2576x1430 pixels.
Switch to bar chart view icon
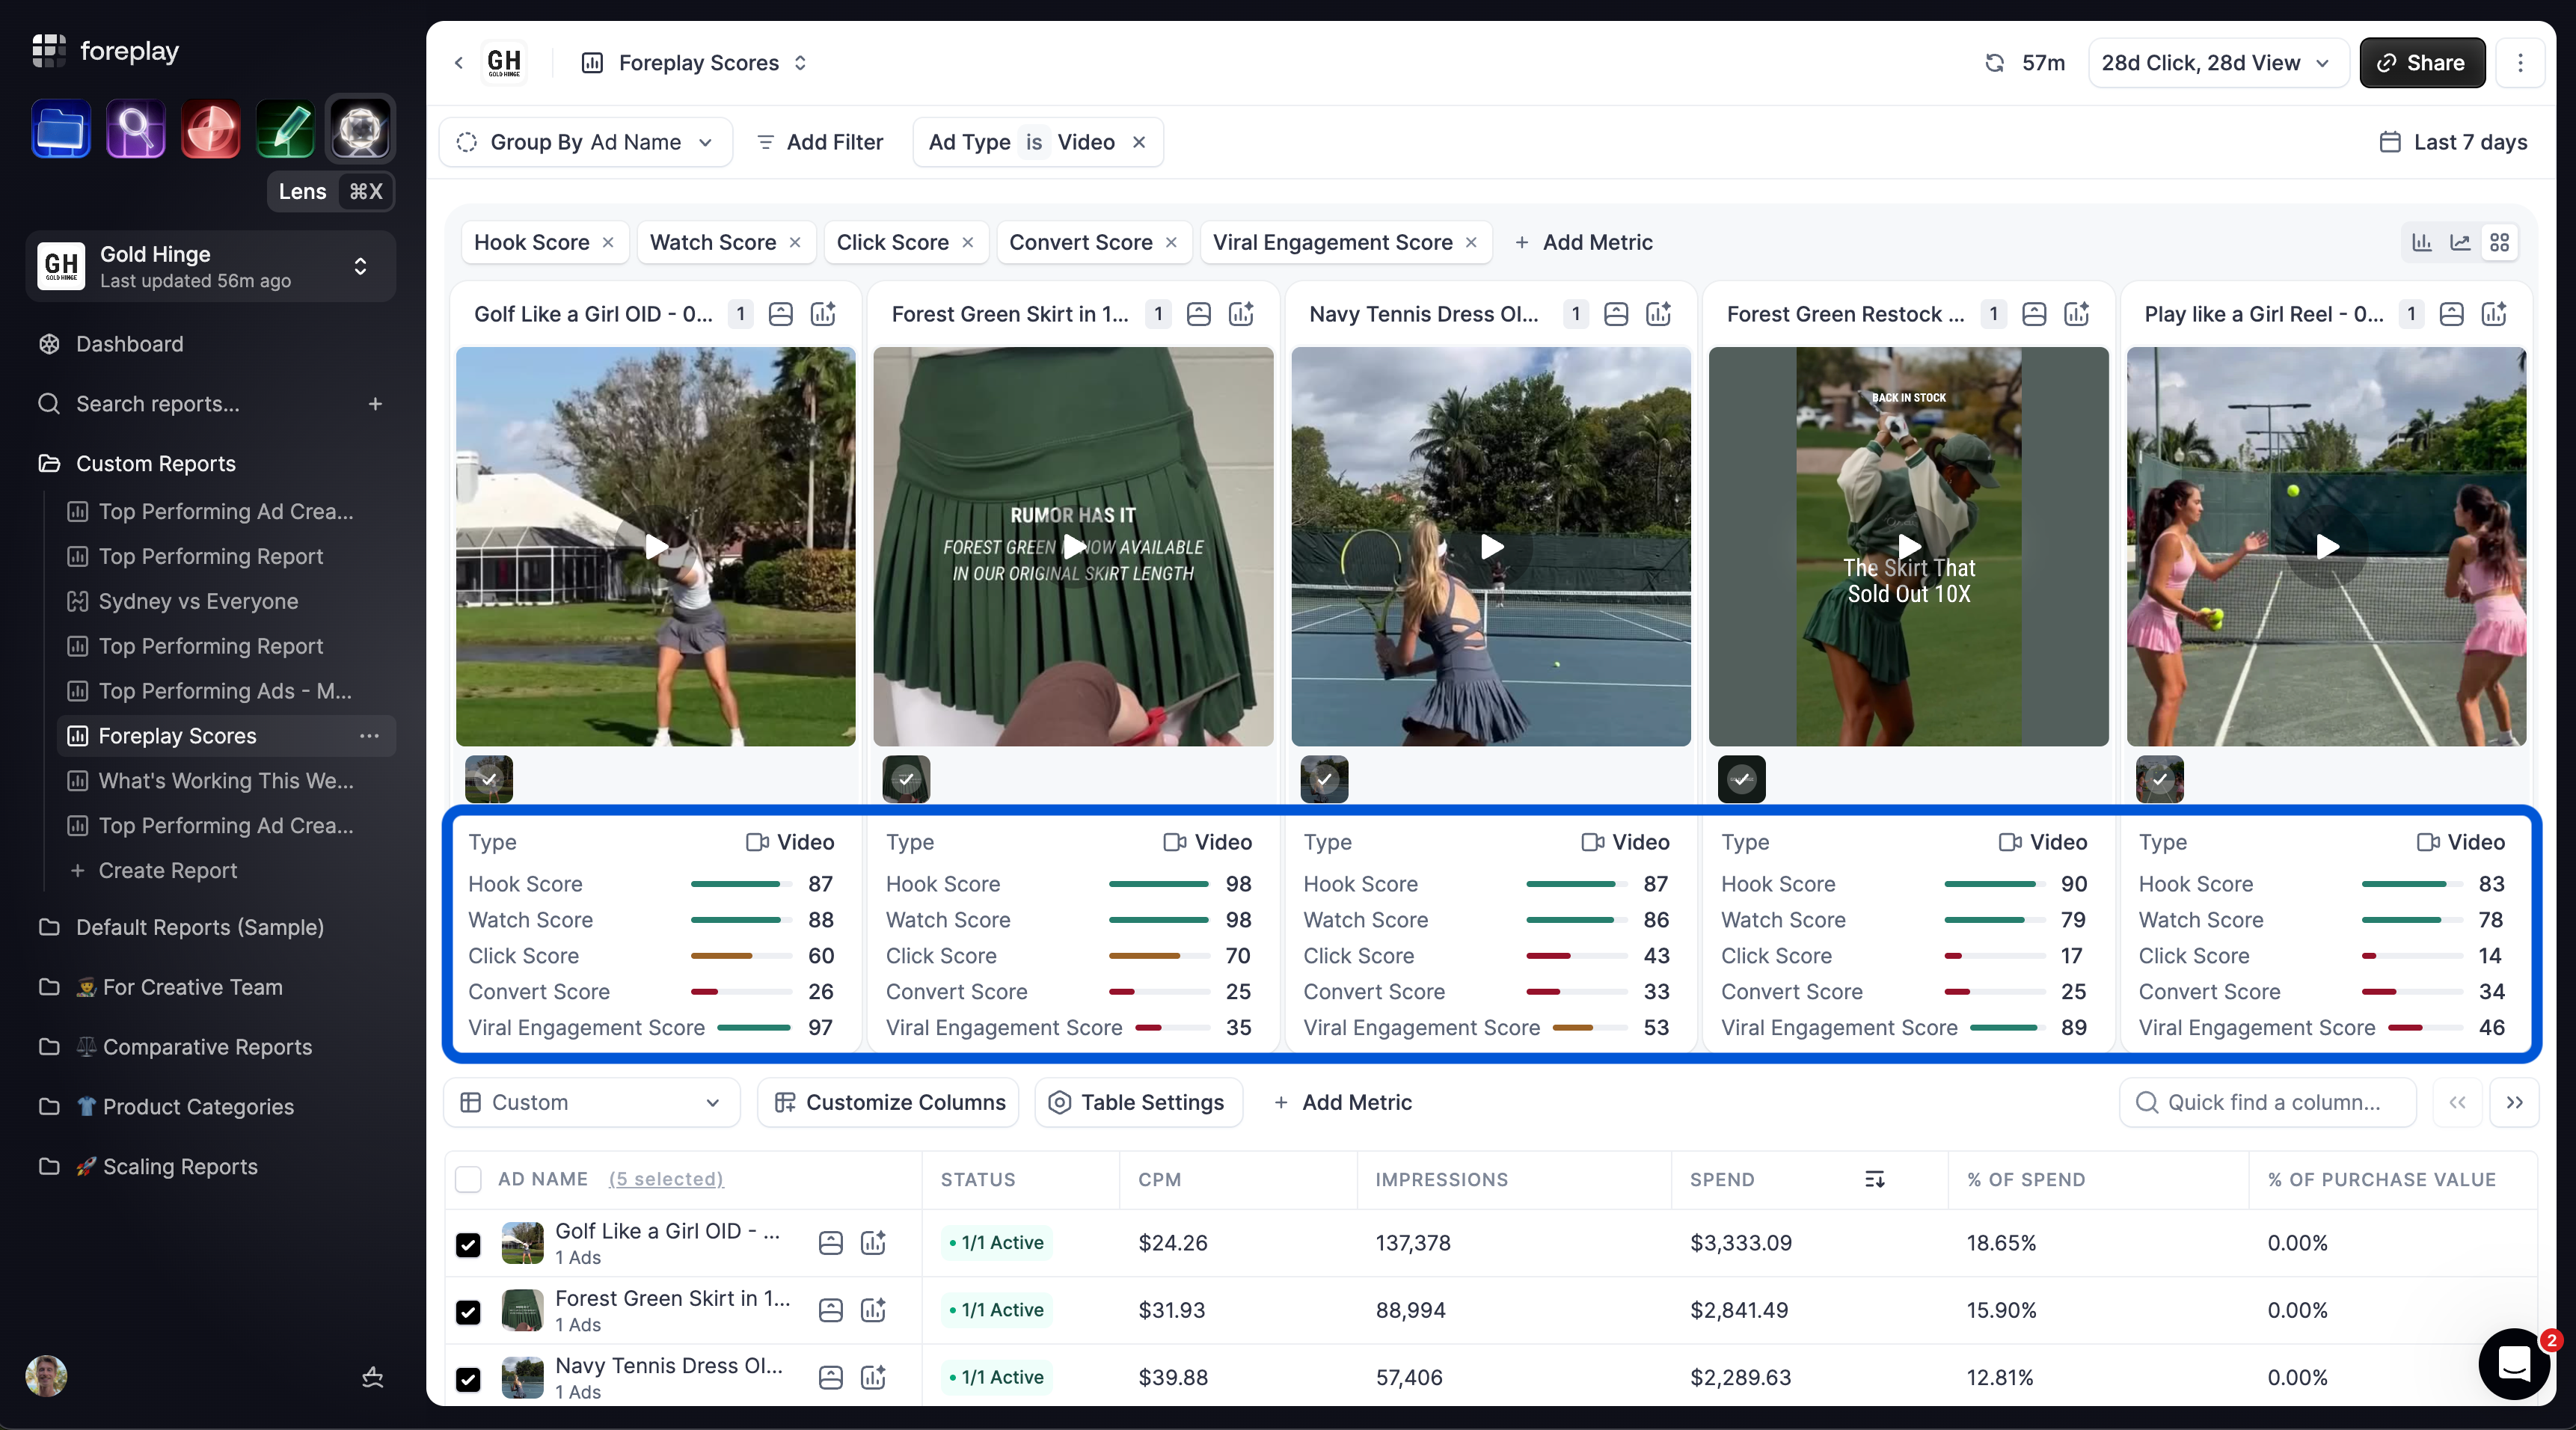point(2422,242)
